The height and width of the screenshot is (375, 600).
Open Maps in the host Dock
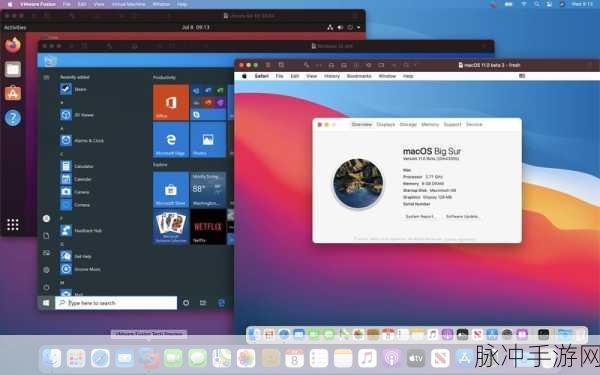(x=222, y=359)
